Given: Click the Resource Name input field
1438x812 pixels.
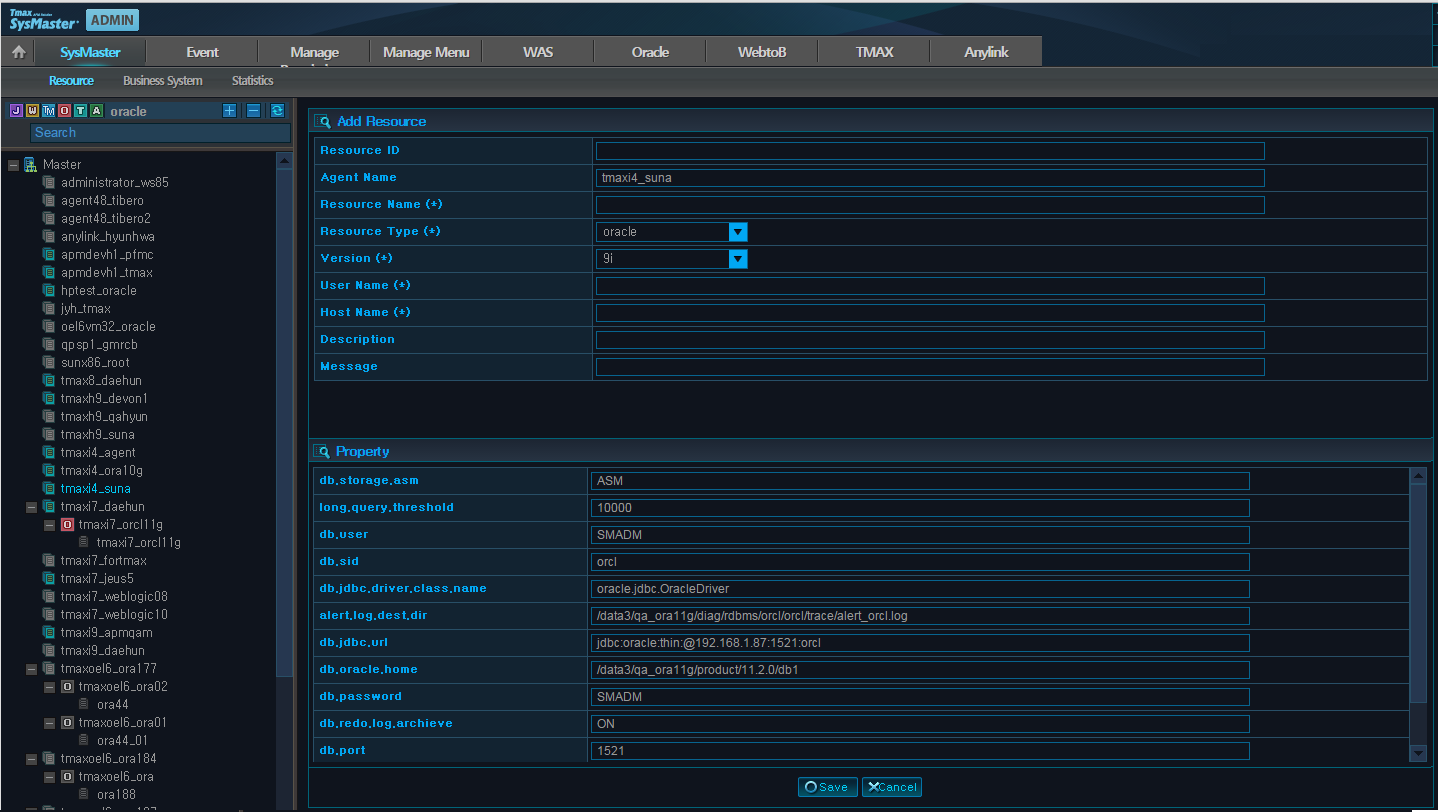Looking at the screenshot, I should click(930, 205).
